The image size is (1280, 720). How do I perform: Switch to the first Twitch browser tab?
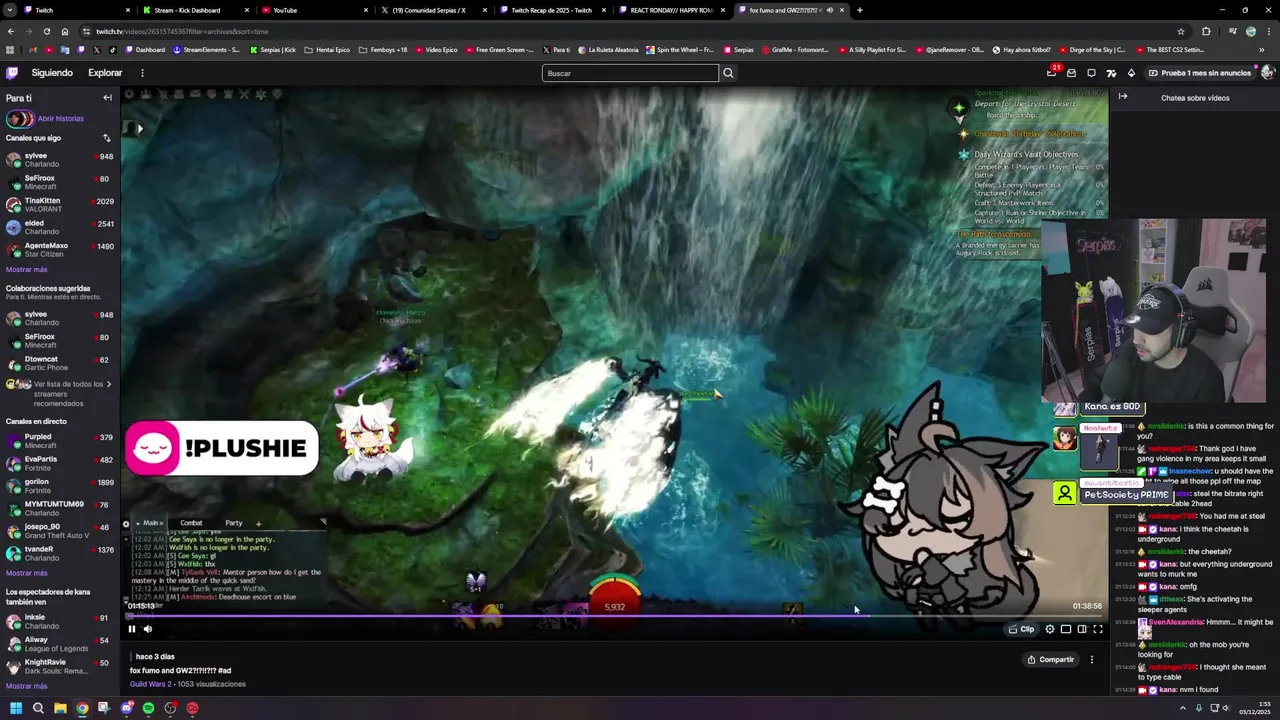tap(75, 10)
